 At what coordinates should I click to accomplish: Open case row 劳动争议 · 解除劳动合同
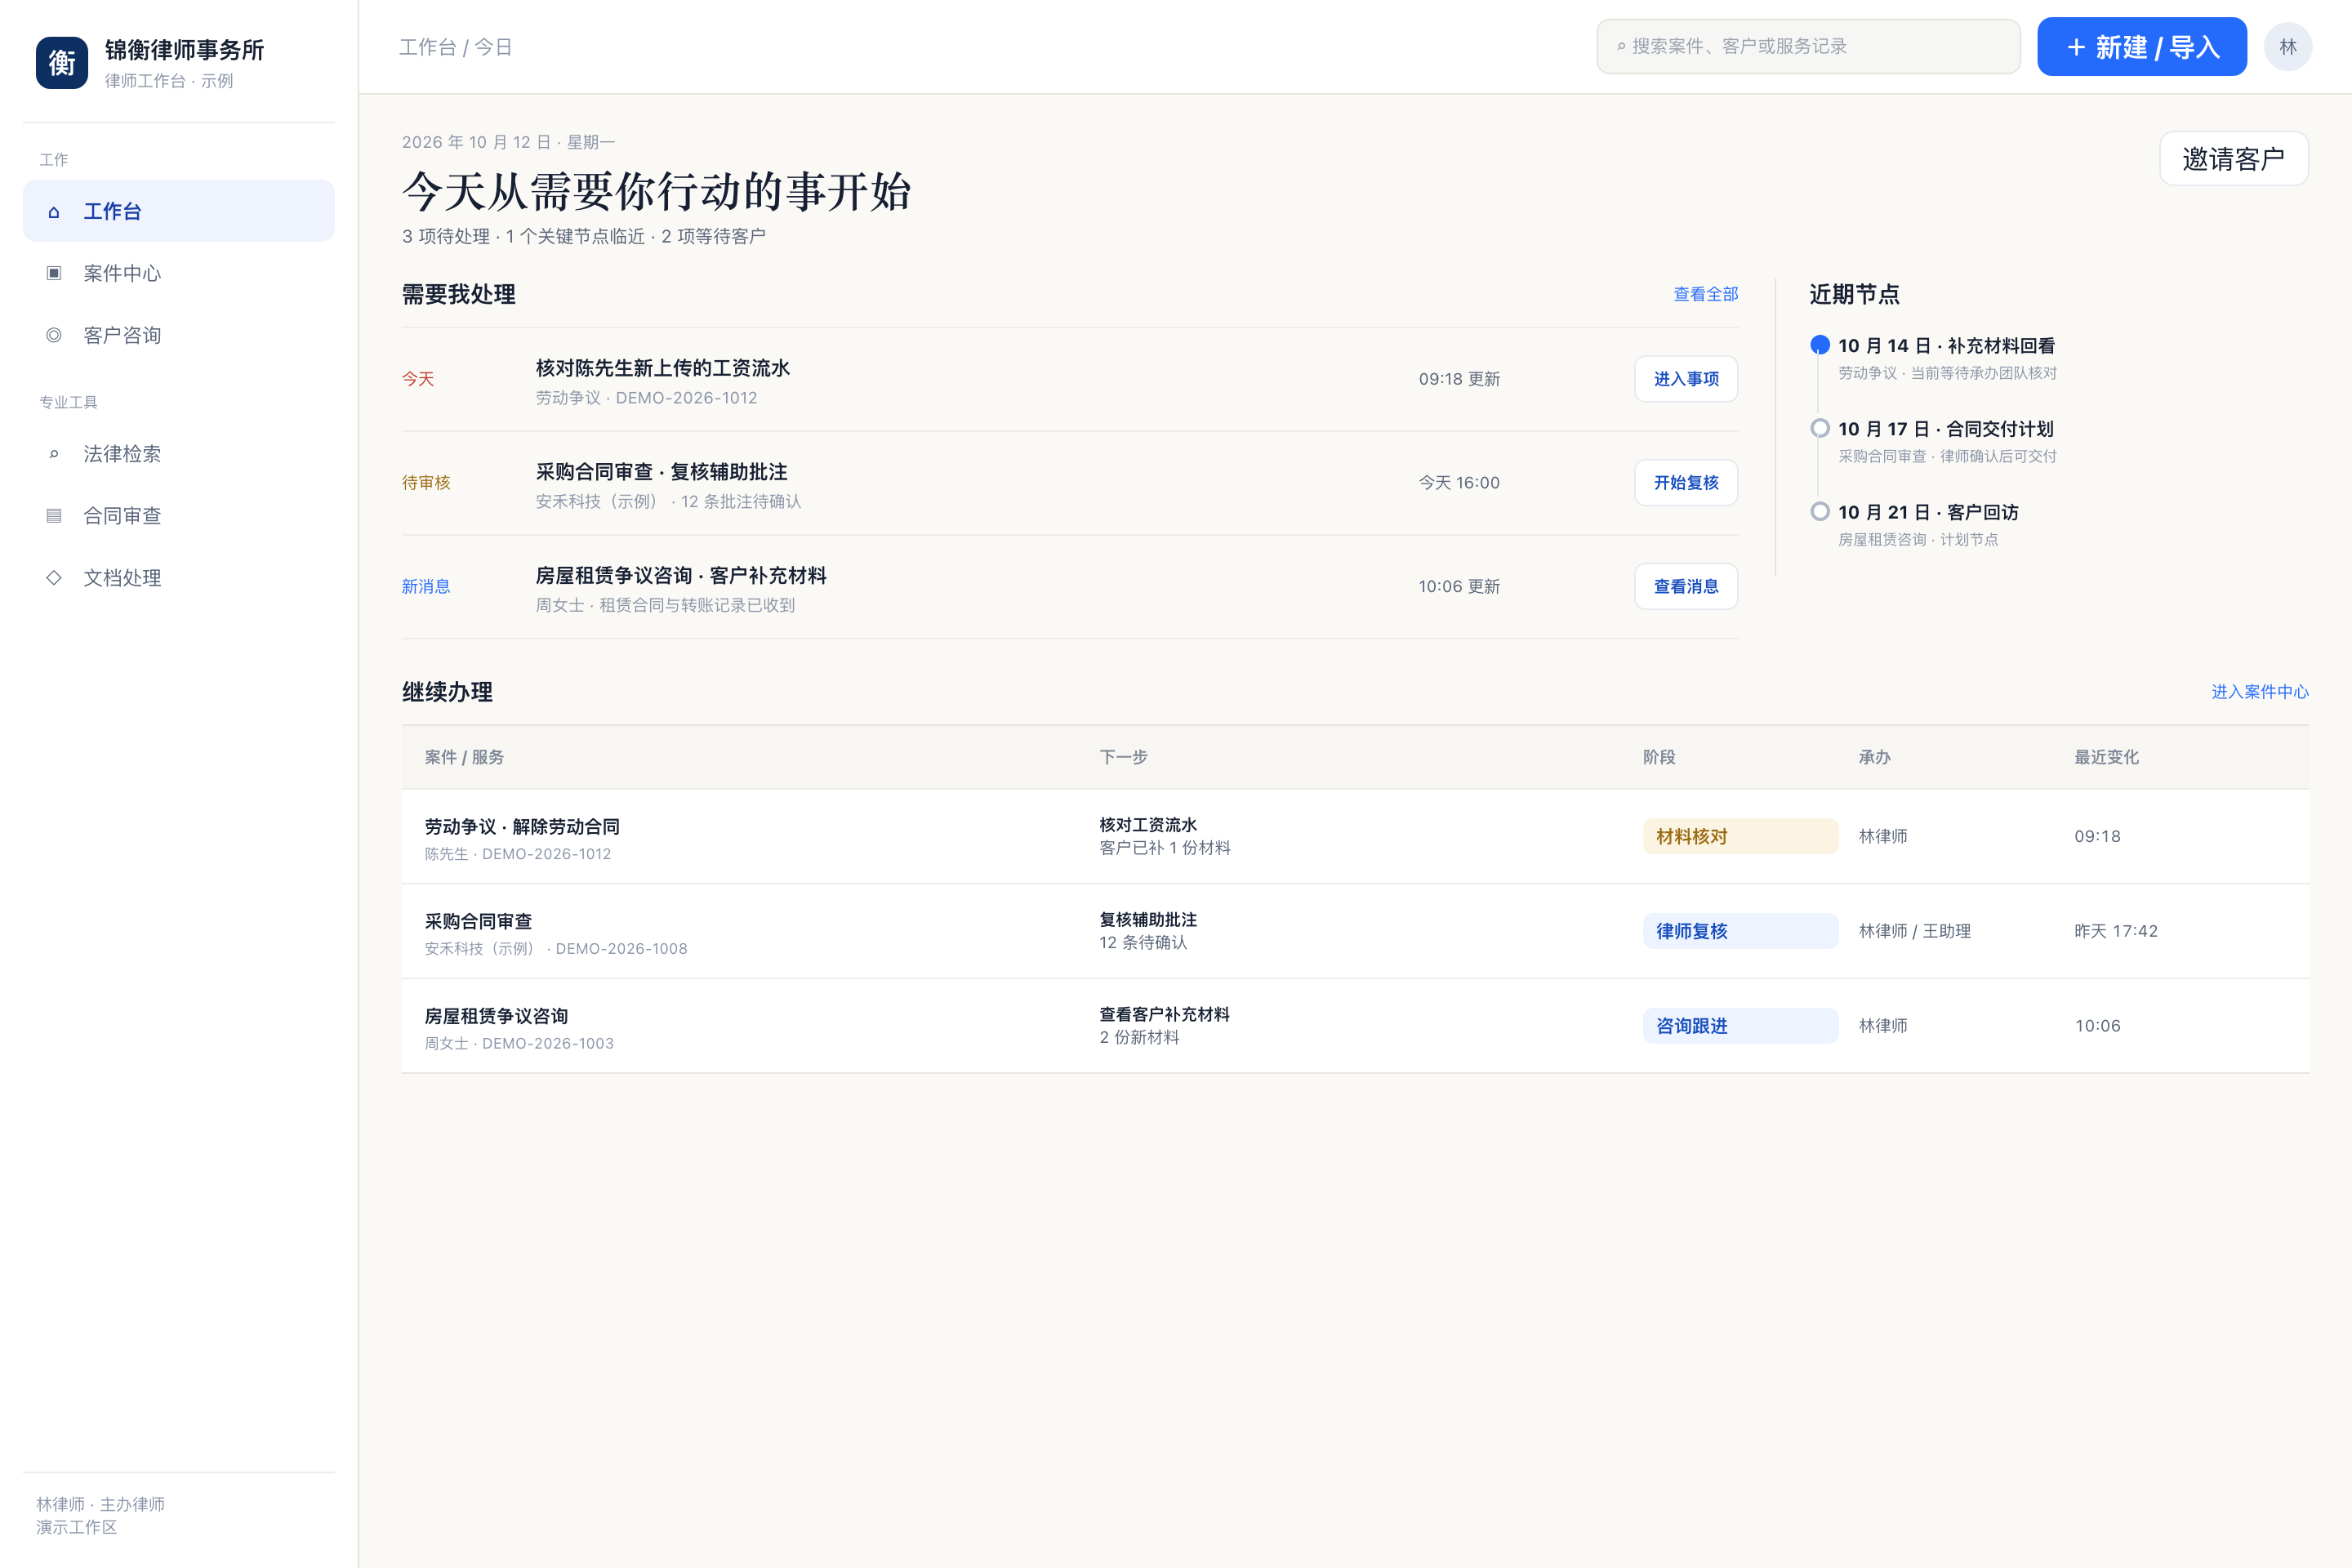[1355, 837]
